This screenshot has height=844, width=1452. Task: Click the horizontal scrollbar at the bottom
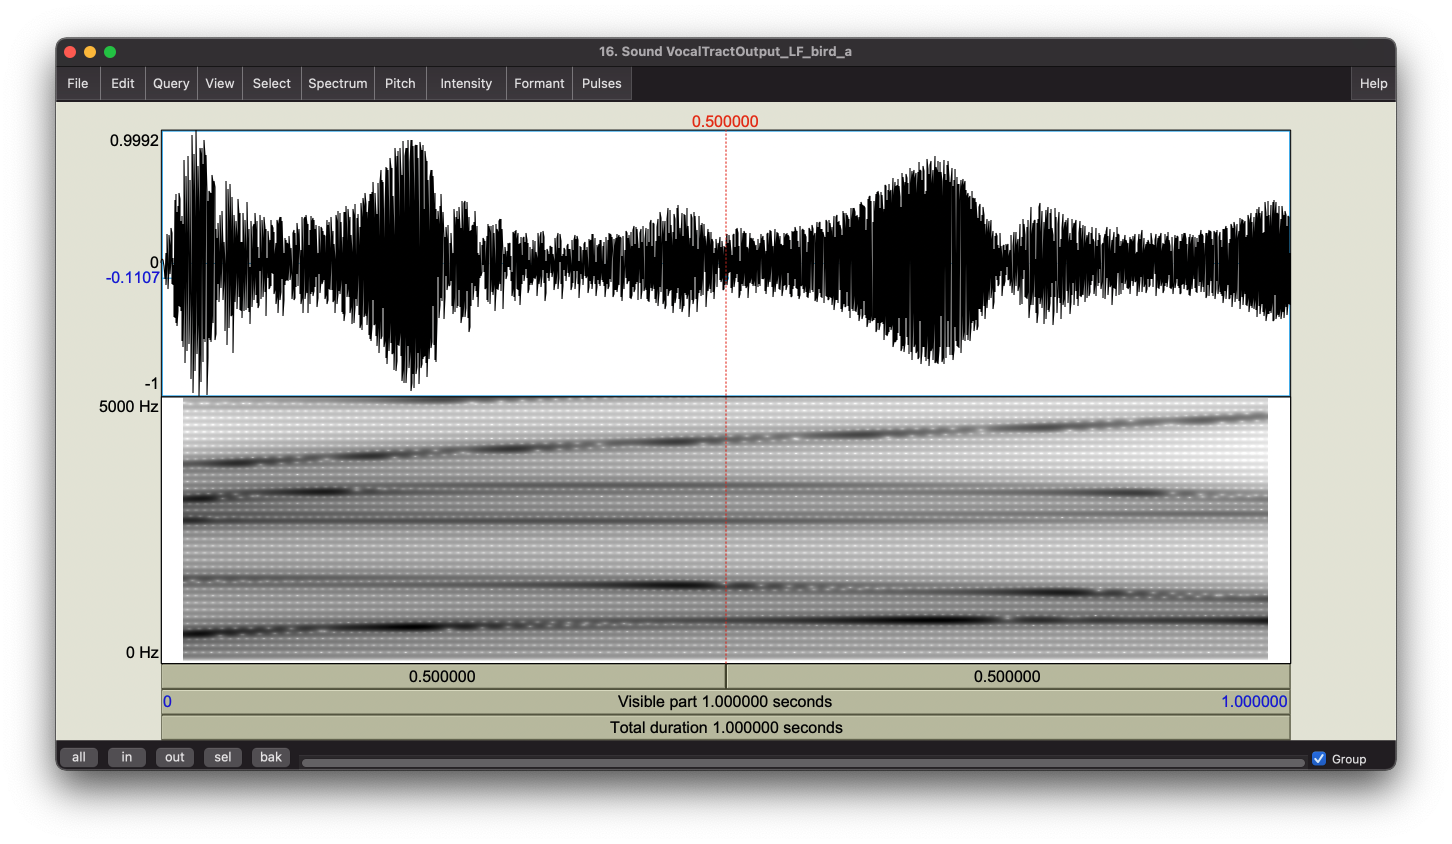point(802,763)
